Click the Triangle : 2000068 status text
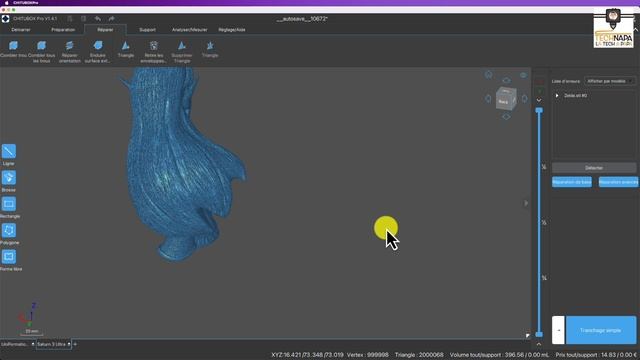Viewport: 640px width, 360px height. click(419, 355)
